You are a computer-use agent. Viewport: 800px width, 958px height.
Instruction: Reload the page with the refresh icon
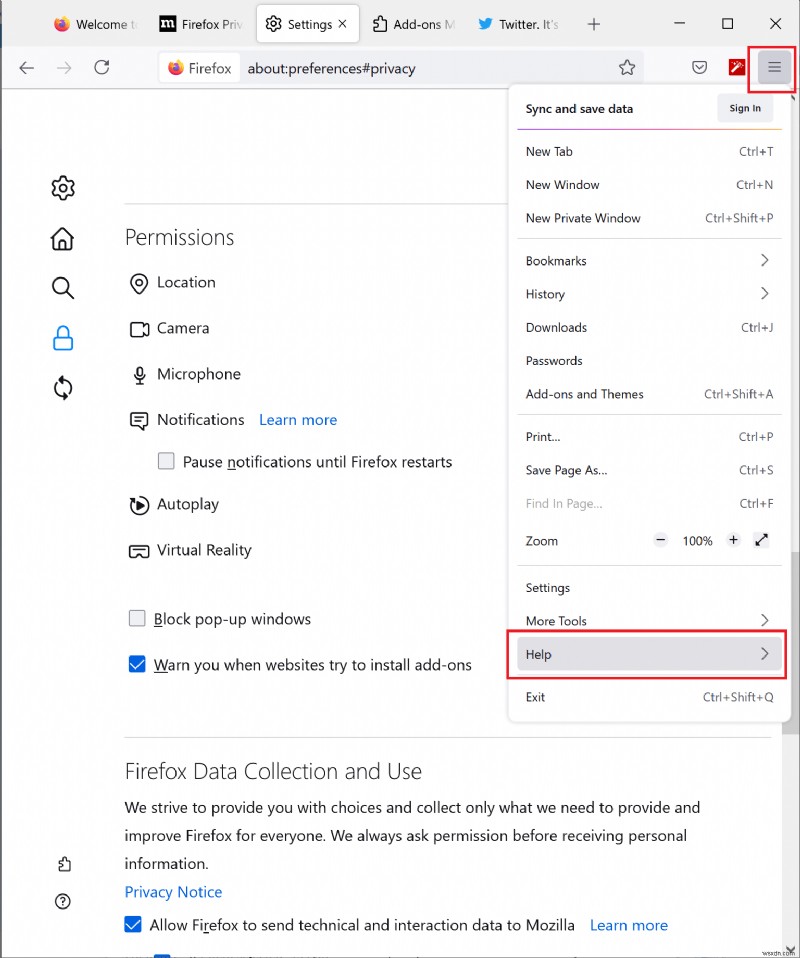point(101,68)
